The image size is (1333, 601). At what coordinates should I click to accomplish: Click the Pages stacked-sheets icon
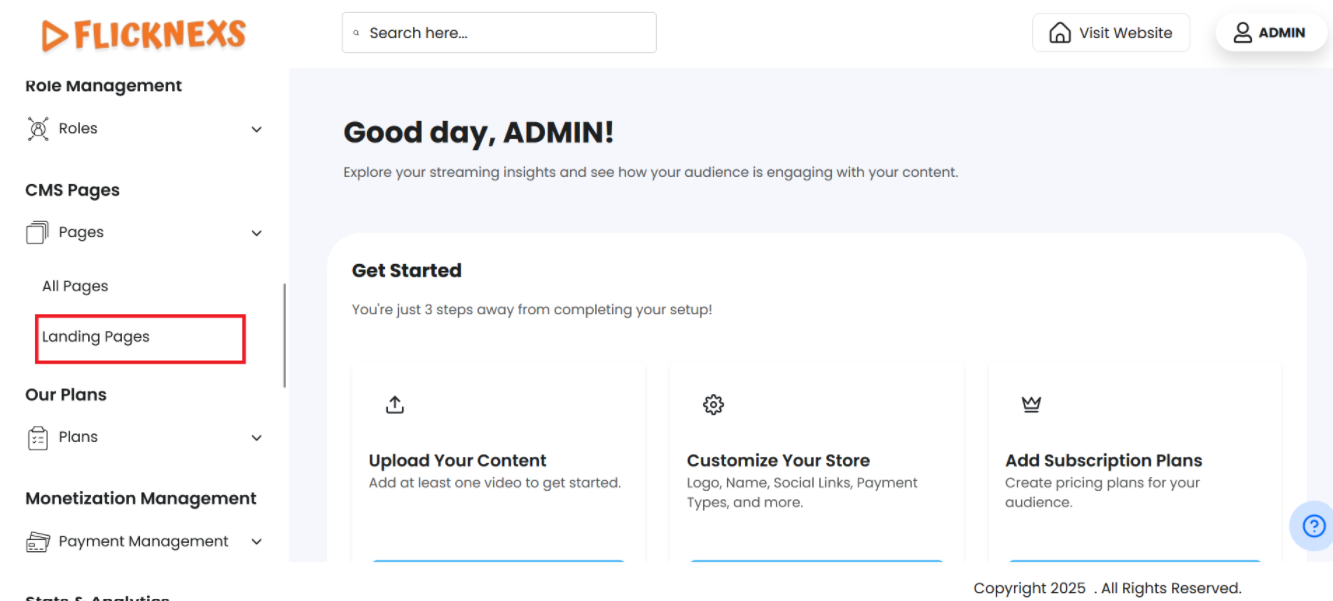38,233
